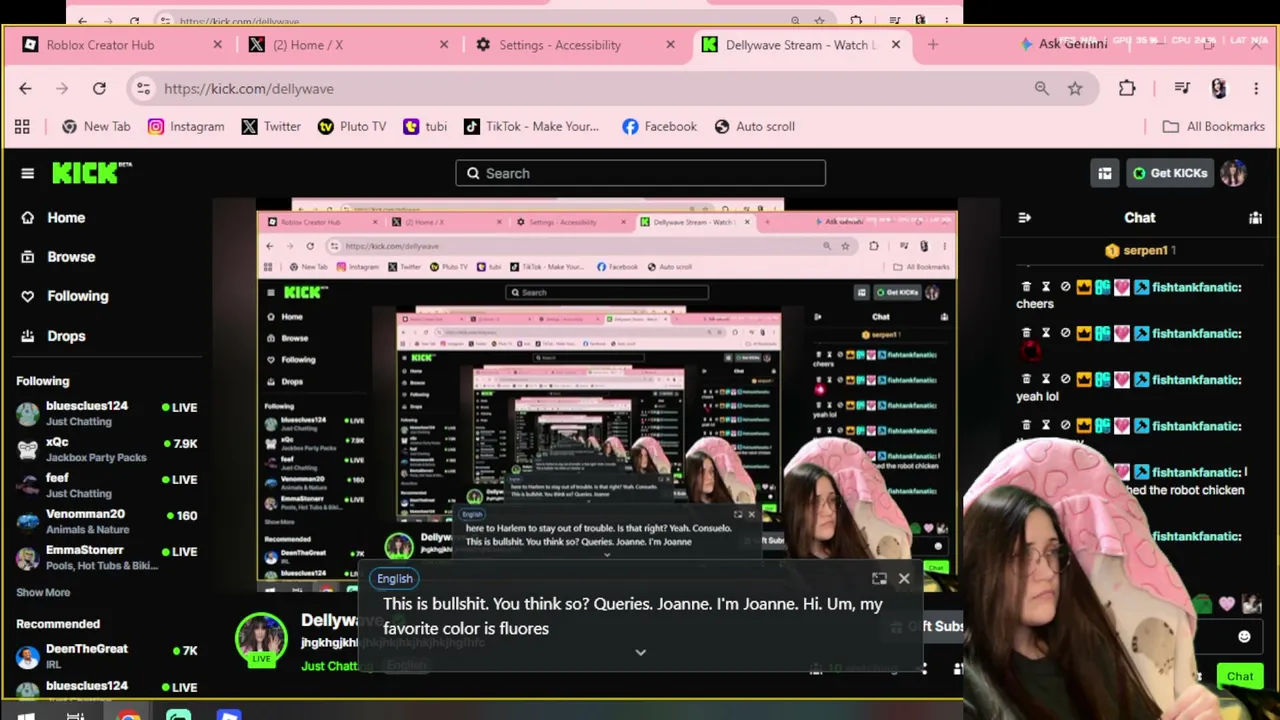Screen dimensions: 1280x720
Task: Click Ask Gemini button
Action: point(1063,44)
